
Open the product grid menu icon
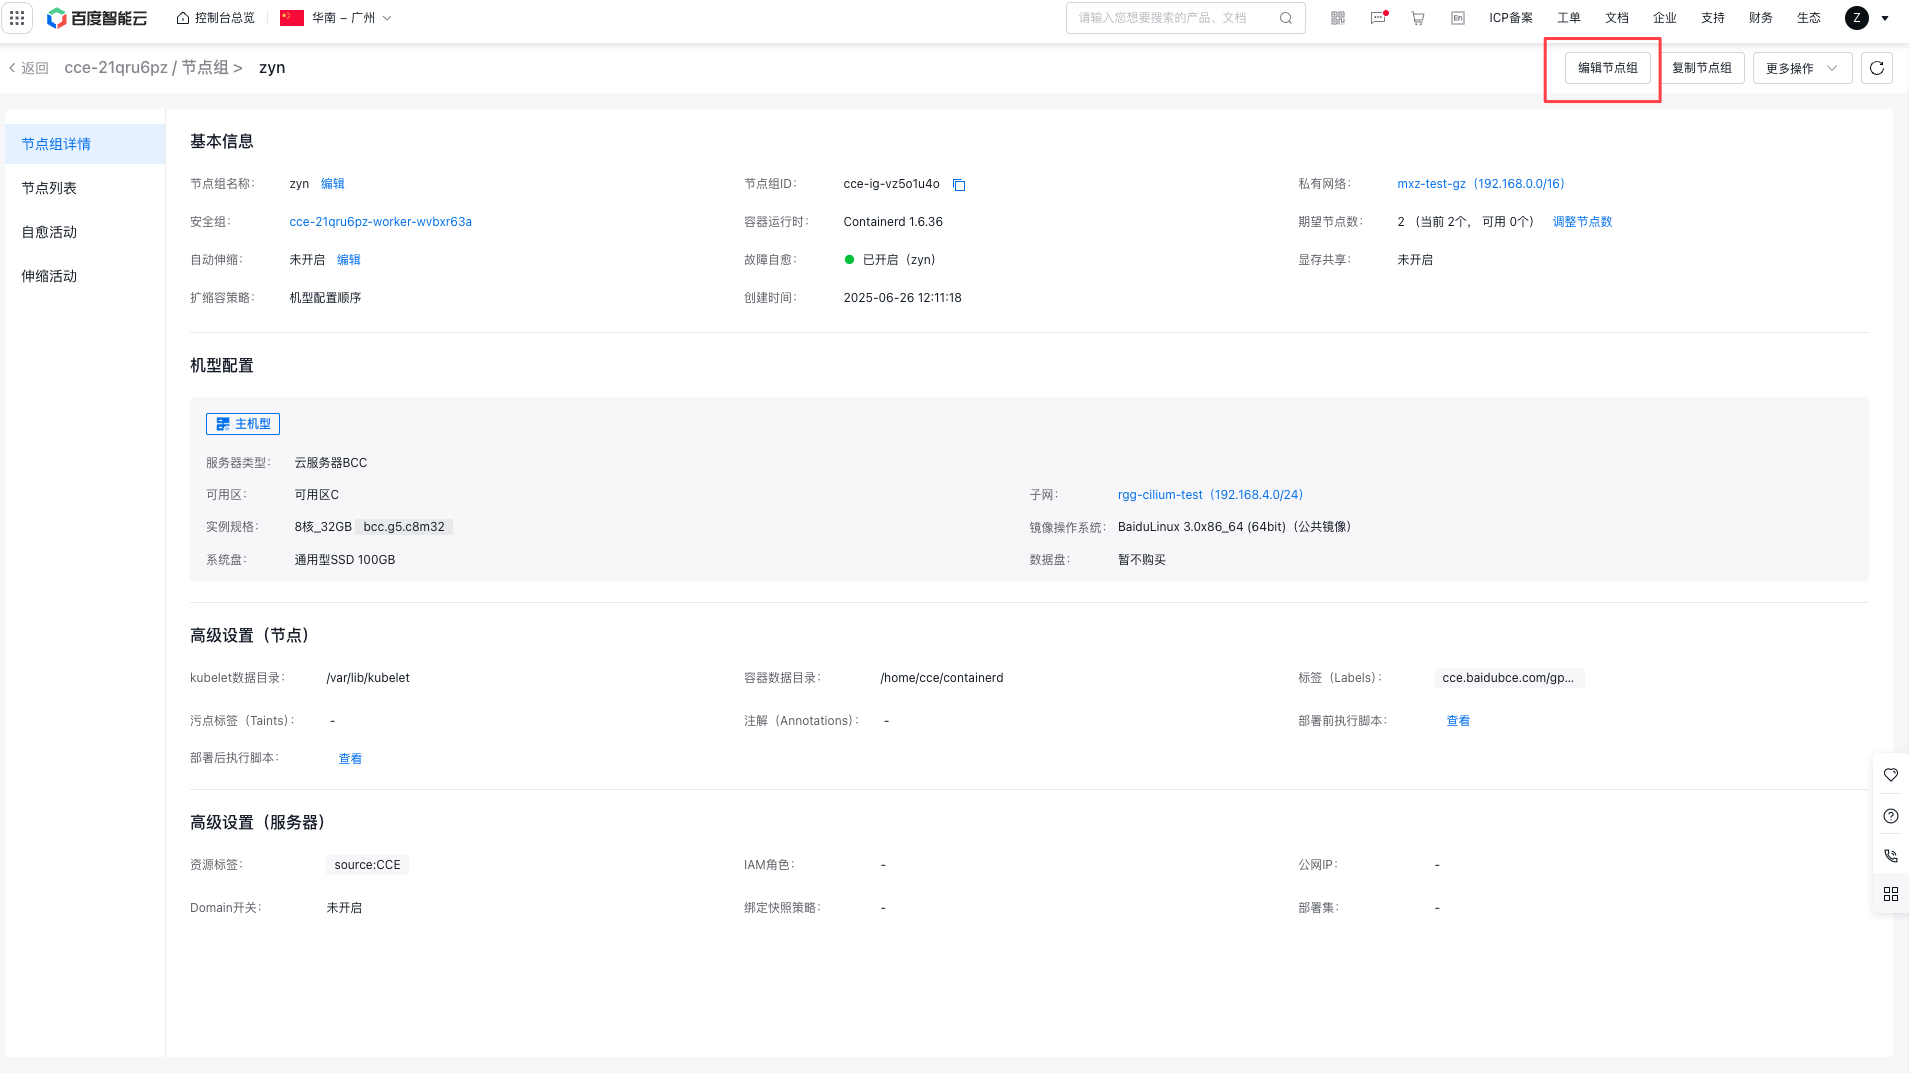(17, 18)
